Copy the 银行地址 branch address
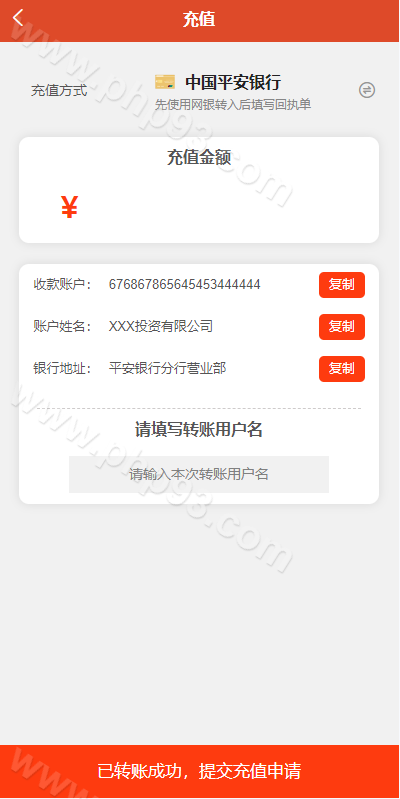 click(342, 368)
